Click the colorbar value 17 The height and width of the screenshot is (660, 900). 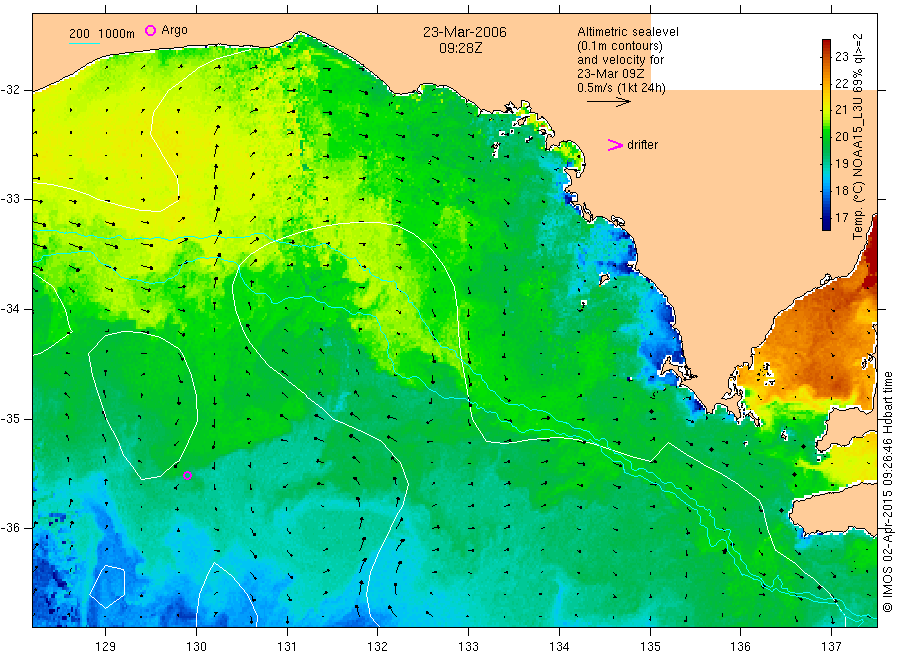841,218
